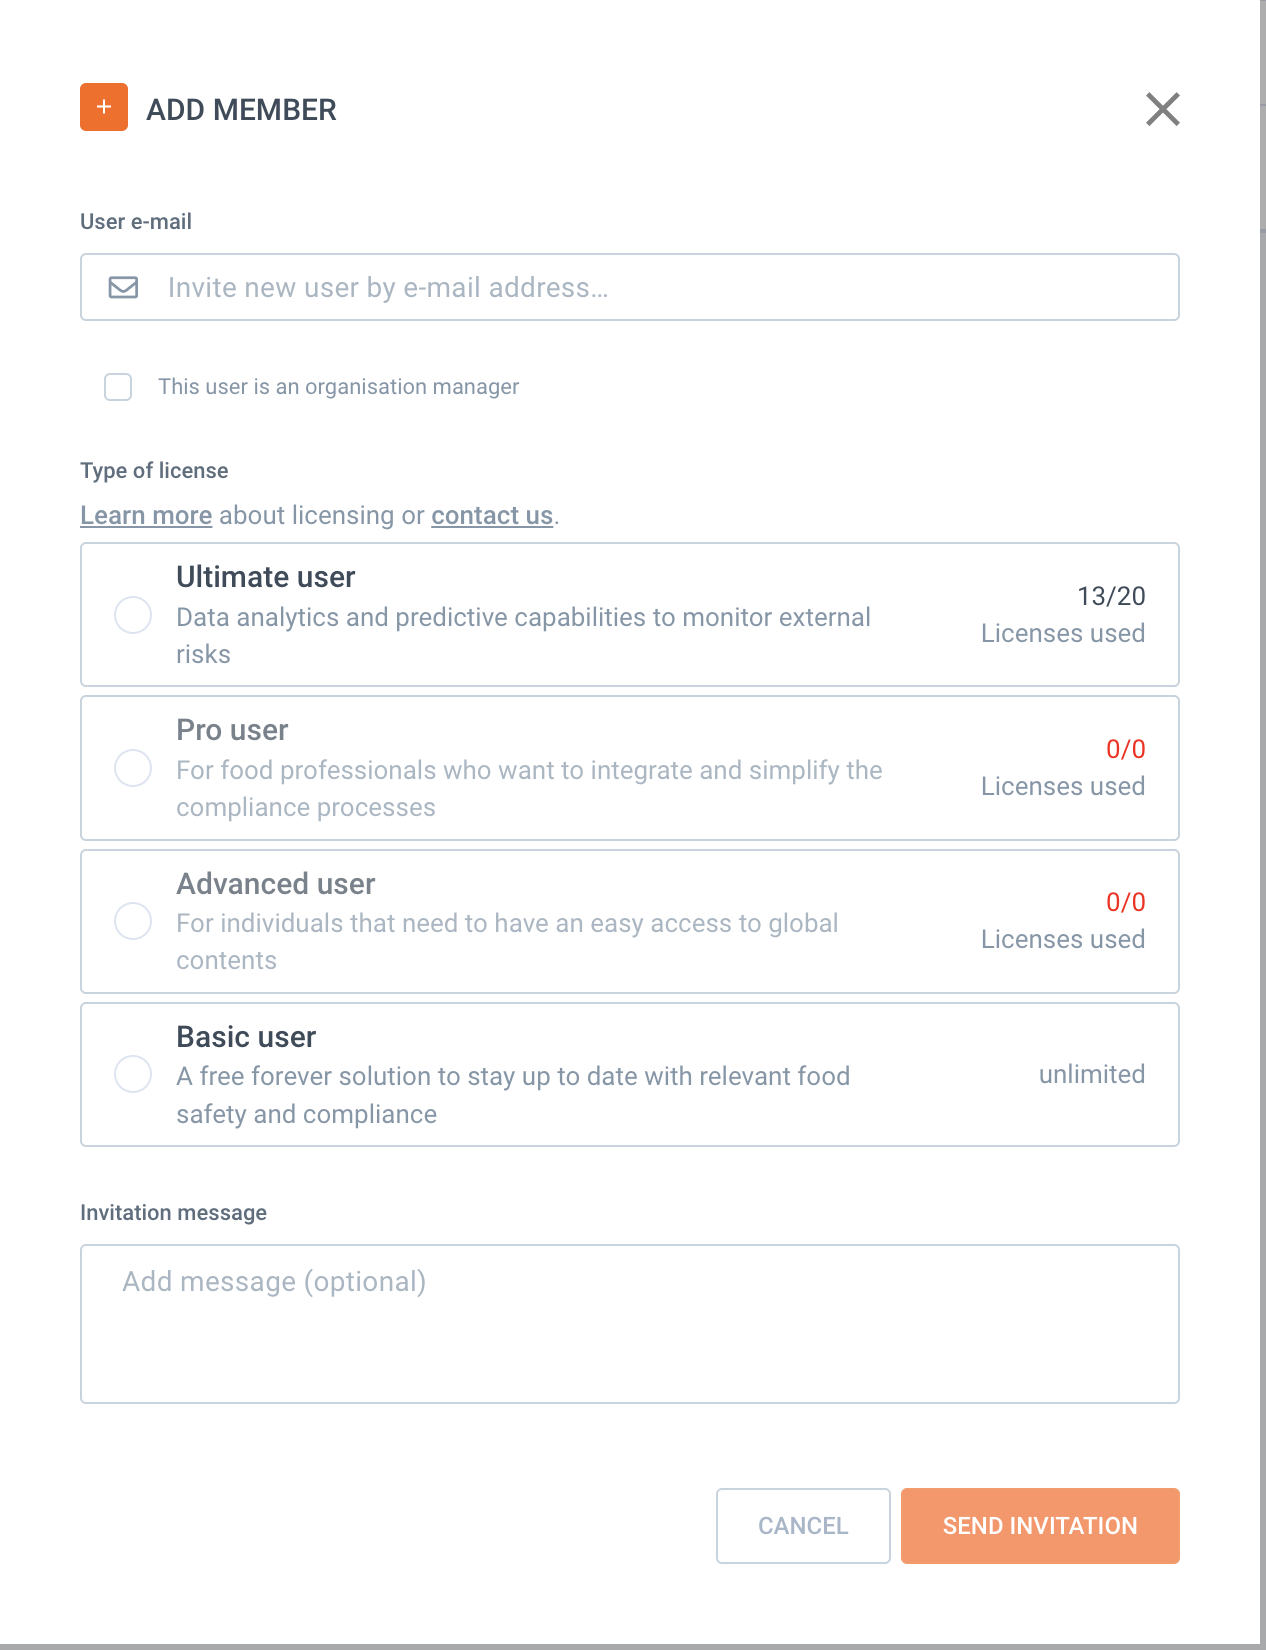
Task: Click the "Type of license" heading
Action: pos(154,471)
